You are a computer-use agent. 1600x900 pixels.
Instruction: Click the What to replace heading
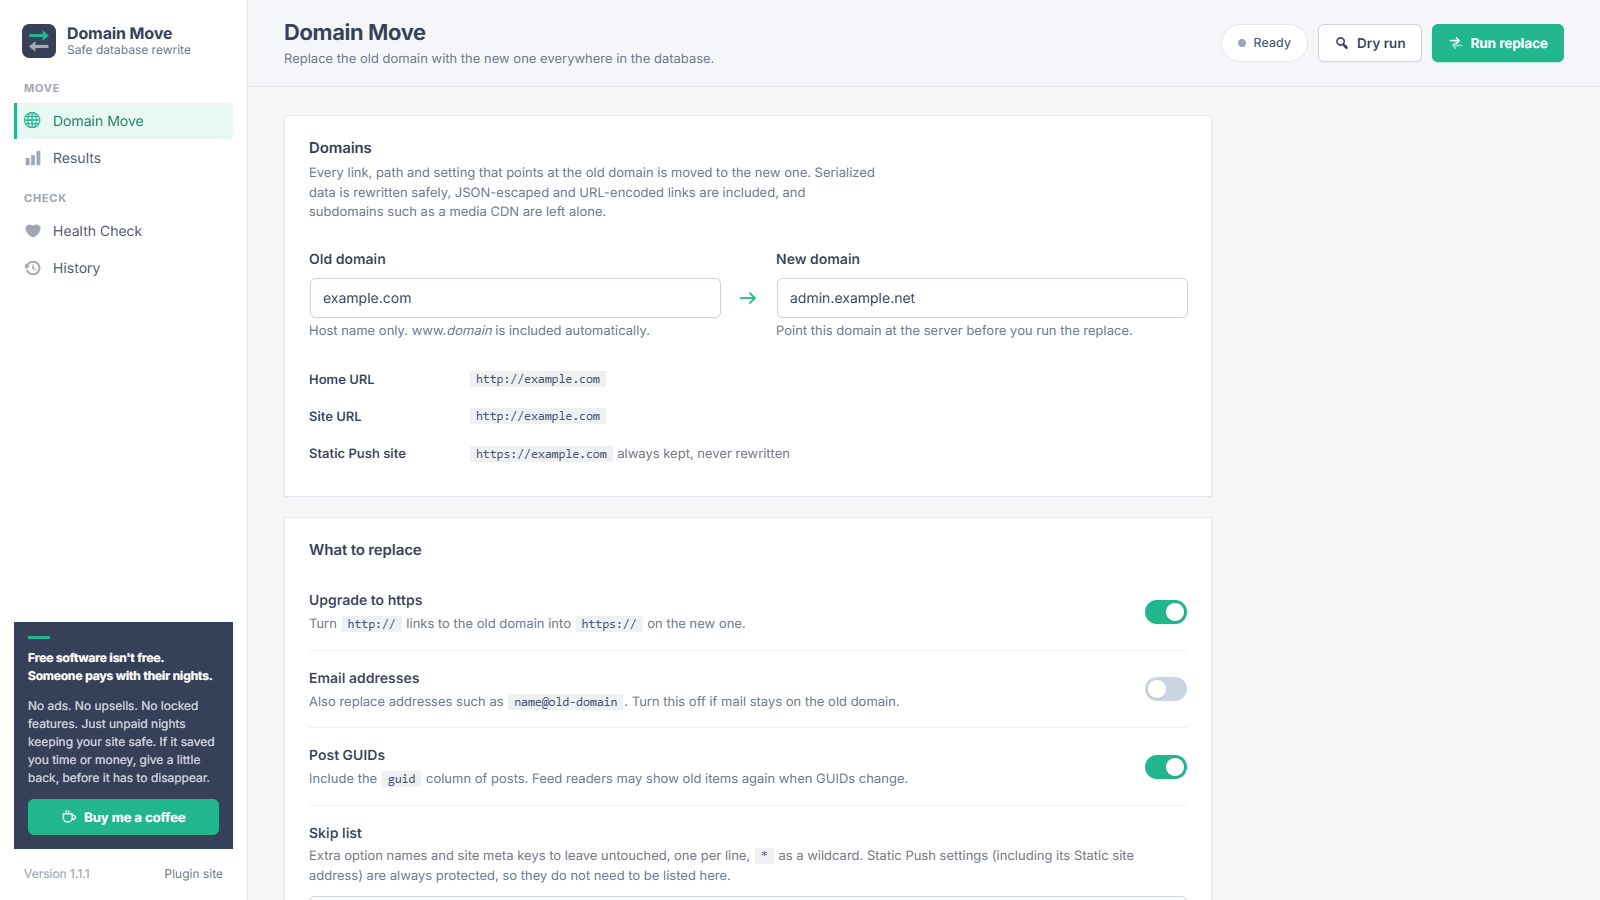(365, 550)
